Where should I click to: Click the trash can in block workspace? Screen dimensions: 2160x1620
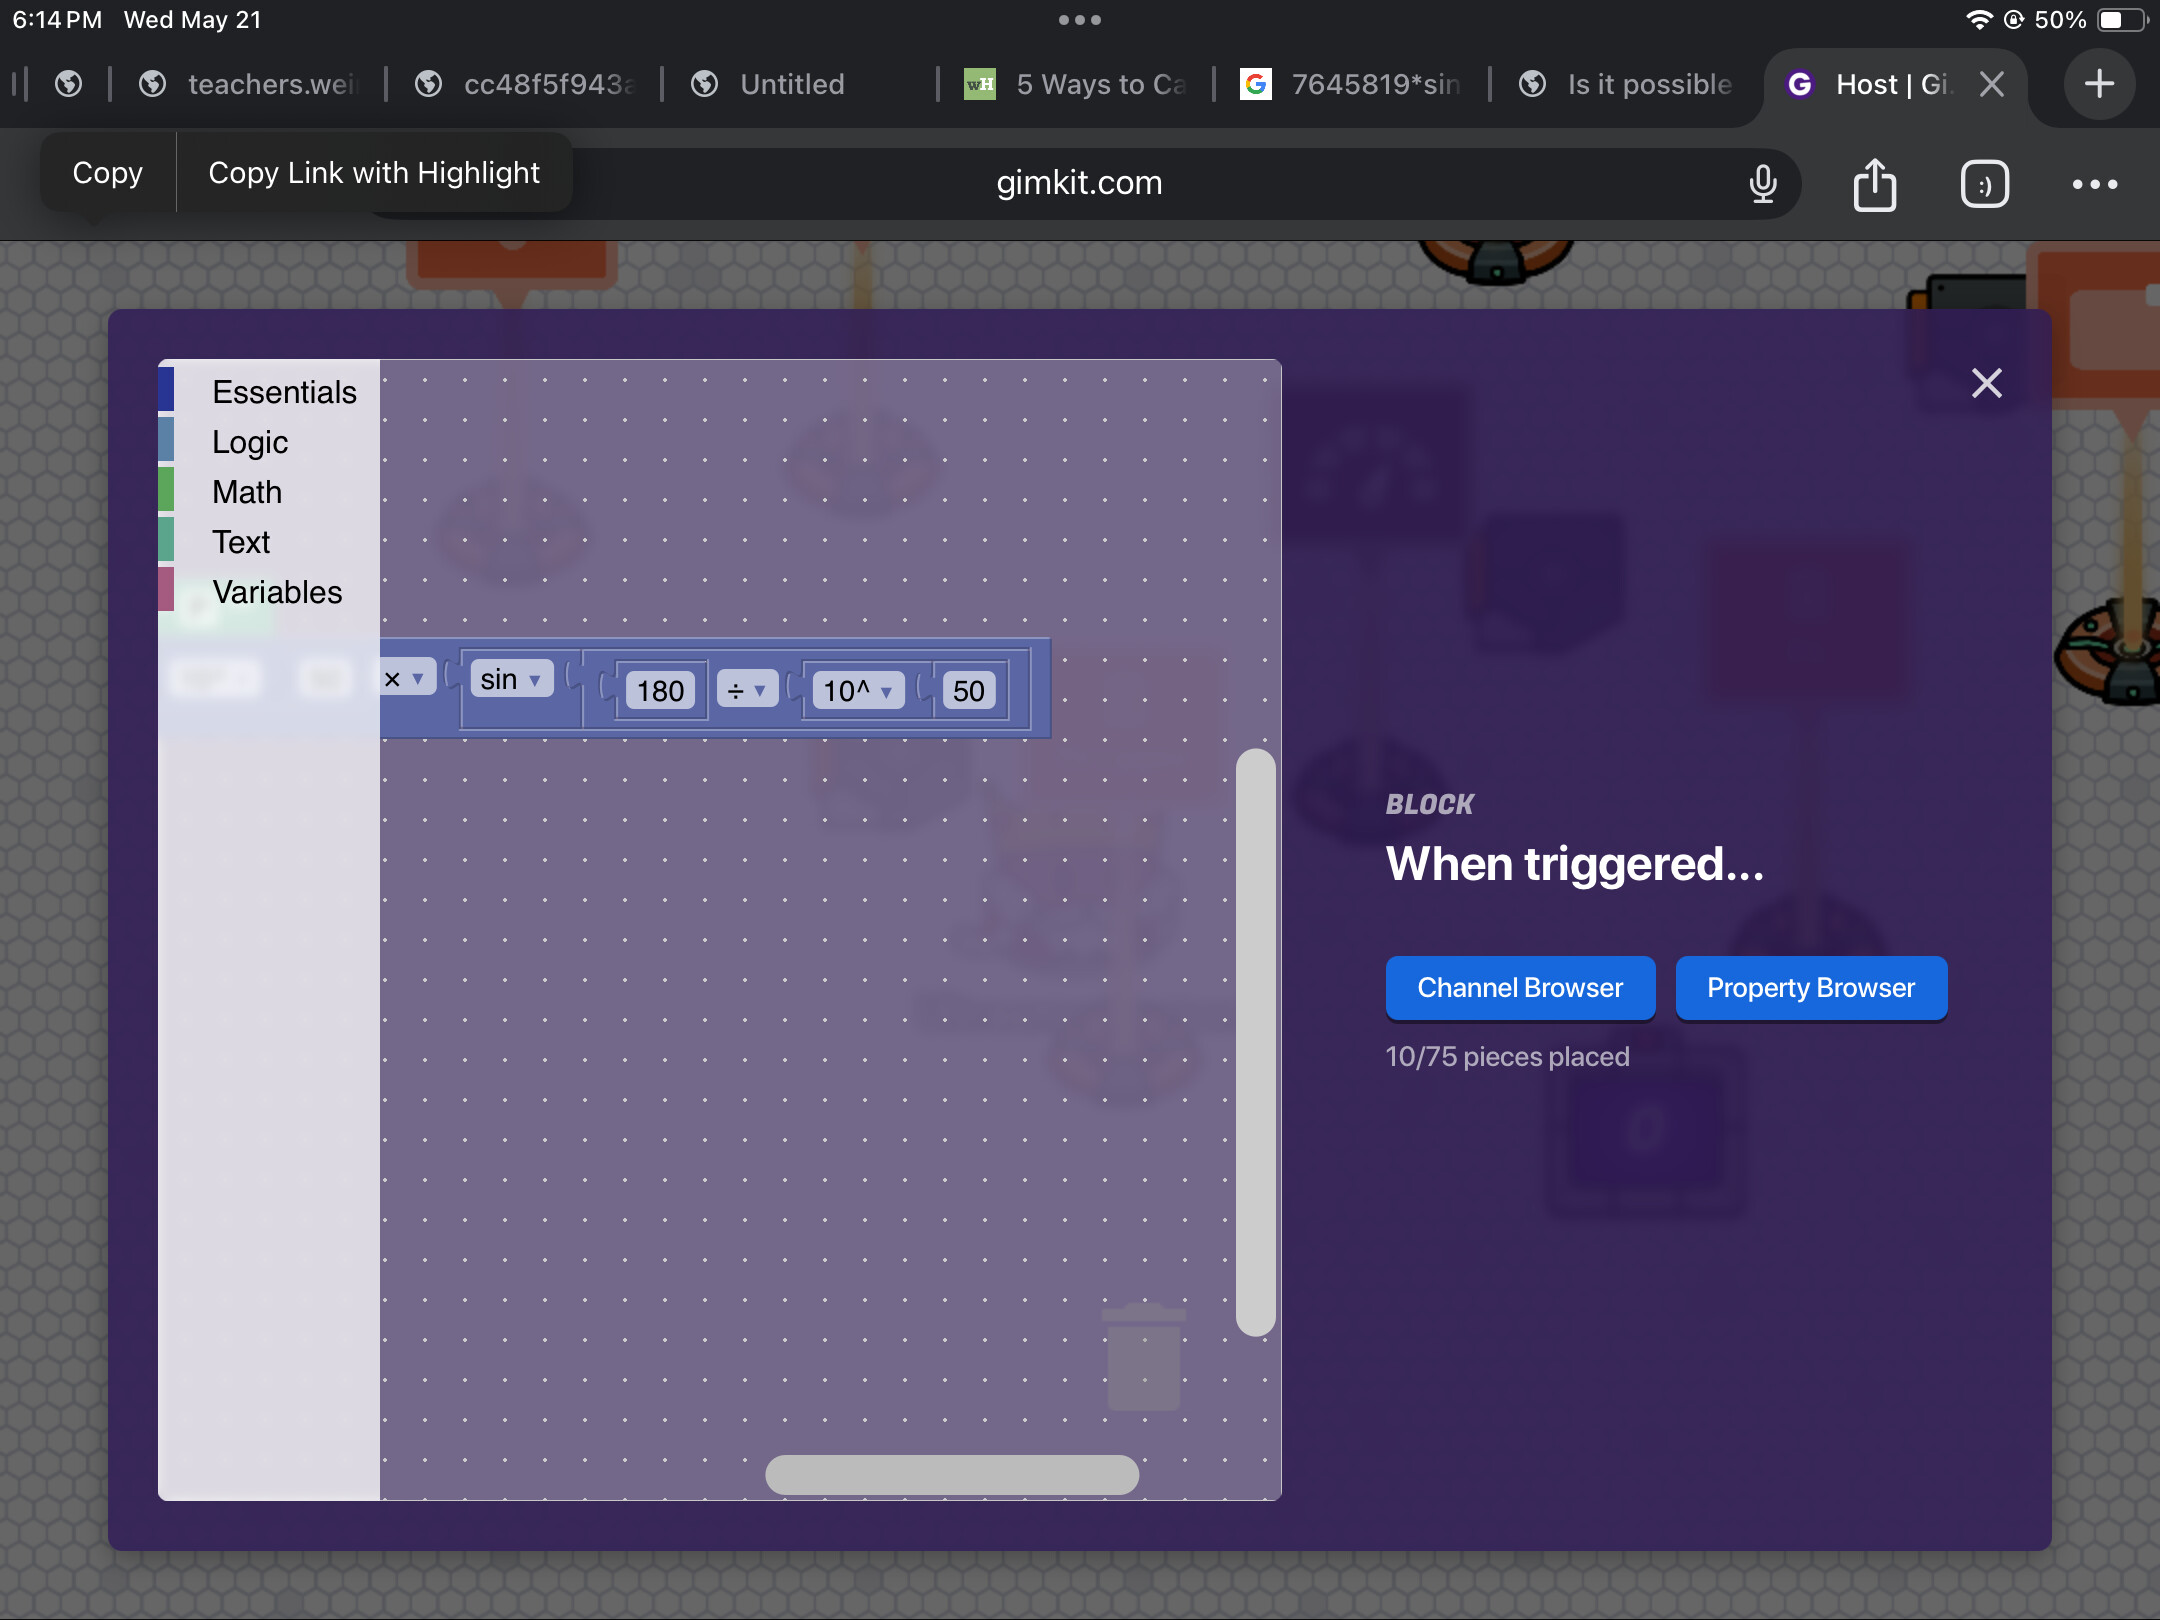click(1144, 1358)
